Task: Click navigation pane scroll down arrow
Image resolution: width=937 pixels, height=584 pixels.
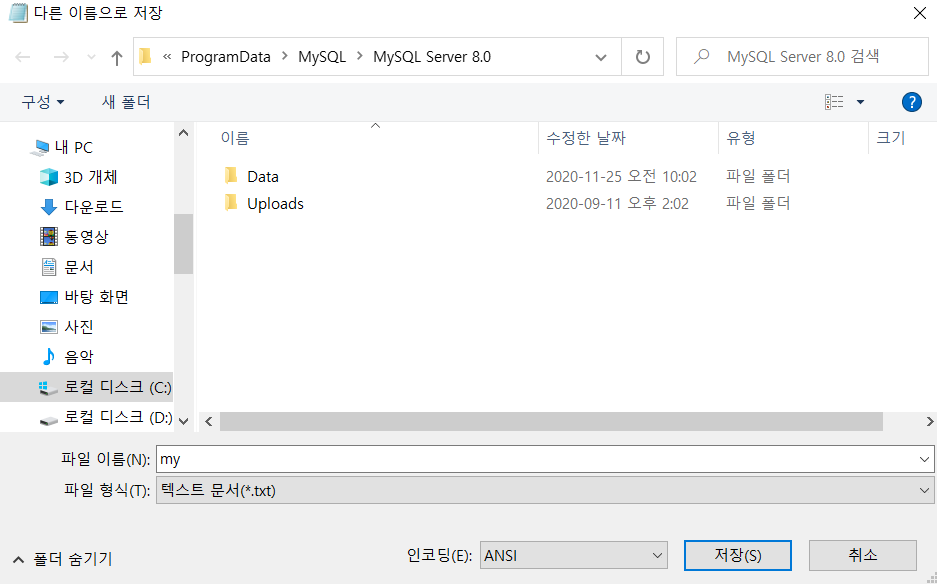Action: pos(183,421)
